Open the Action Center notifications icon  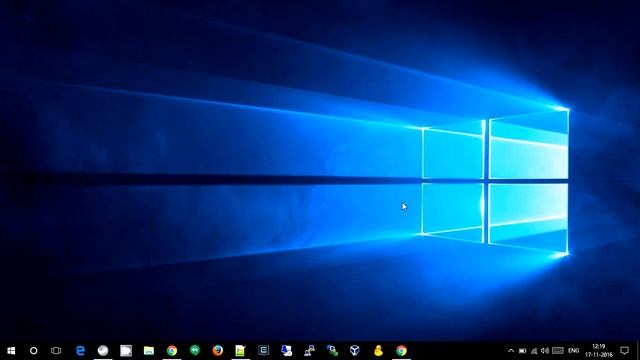(x=624, y=351)
